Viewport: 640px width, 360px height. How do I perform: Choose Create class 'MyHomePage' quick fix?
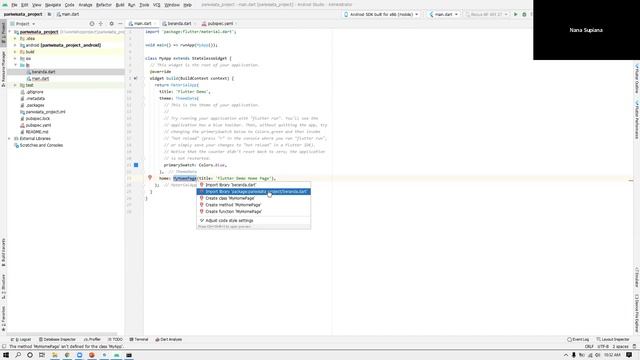(253, 198)
